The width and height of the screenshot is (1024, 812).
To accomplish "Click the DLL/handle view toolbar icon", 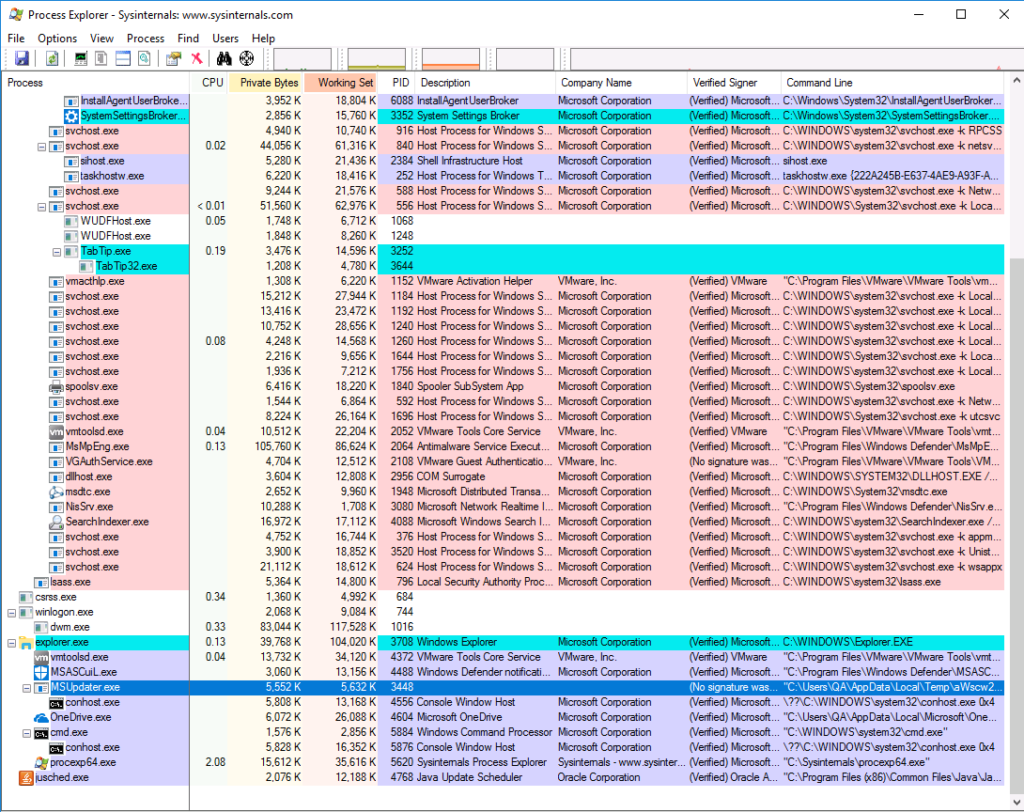I will click(x=144, y=59).
